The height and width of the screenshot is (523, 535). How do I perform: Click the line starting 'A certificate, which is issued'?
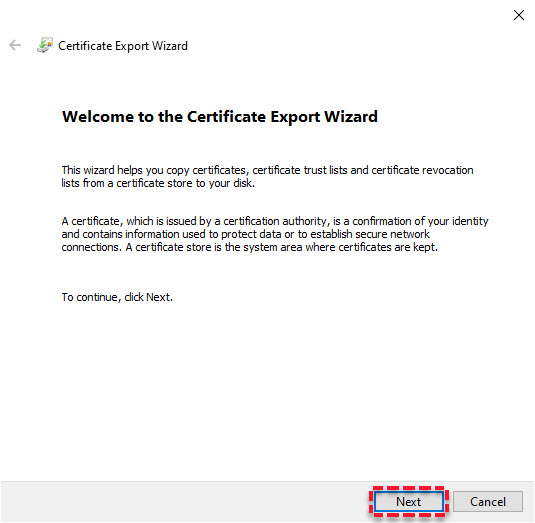tap(275, 221)
